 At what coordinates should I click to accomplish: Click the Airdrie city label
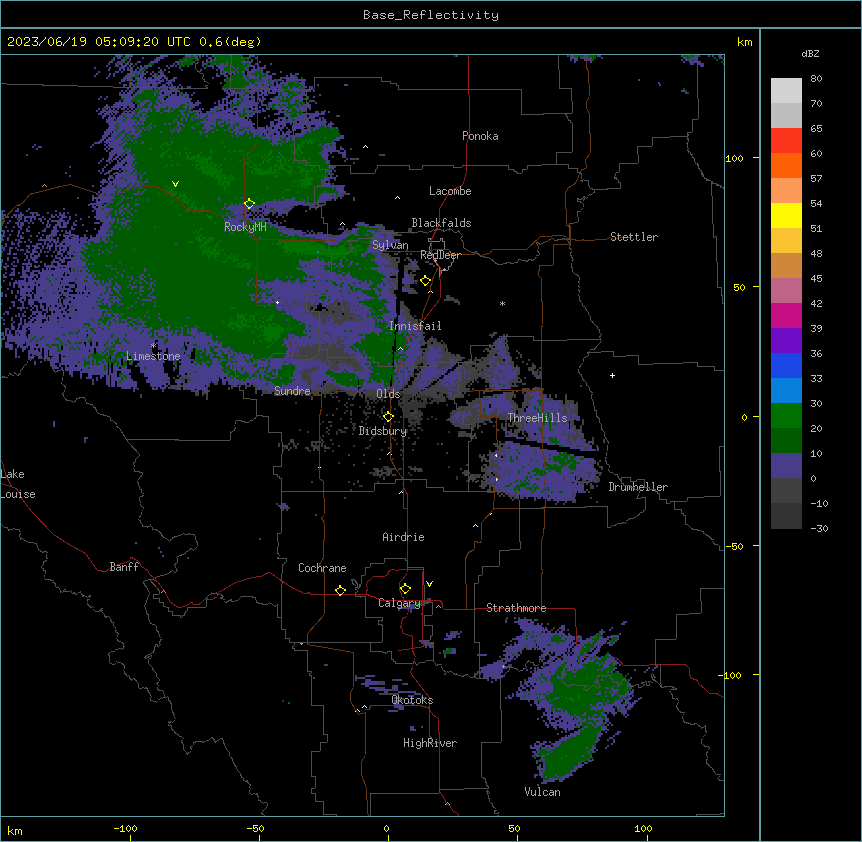403,537
